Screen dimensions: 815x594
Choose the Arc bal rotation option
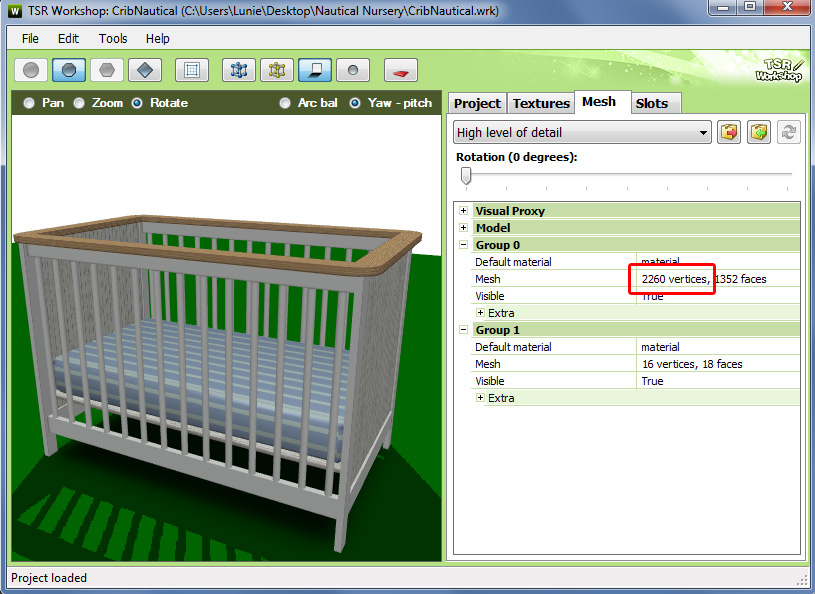pyautogui.click(x=285, y=103)
